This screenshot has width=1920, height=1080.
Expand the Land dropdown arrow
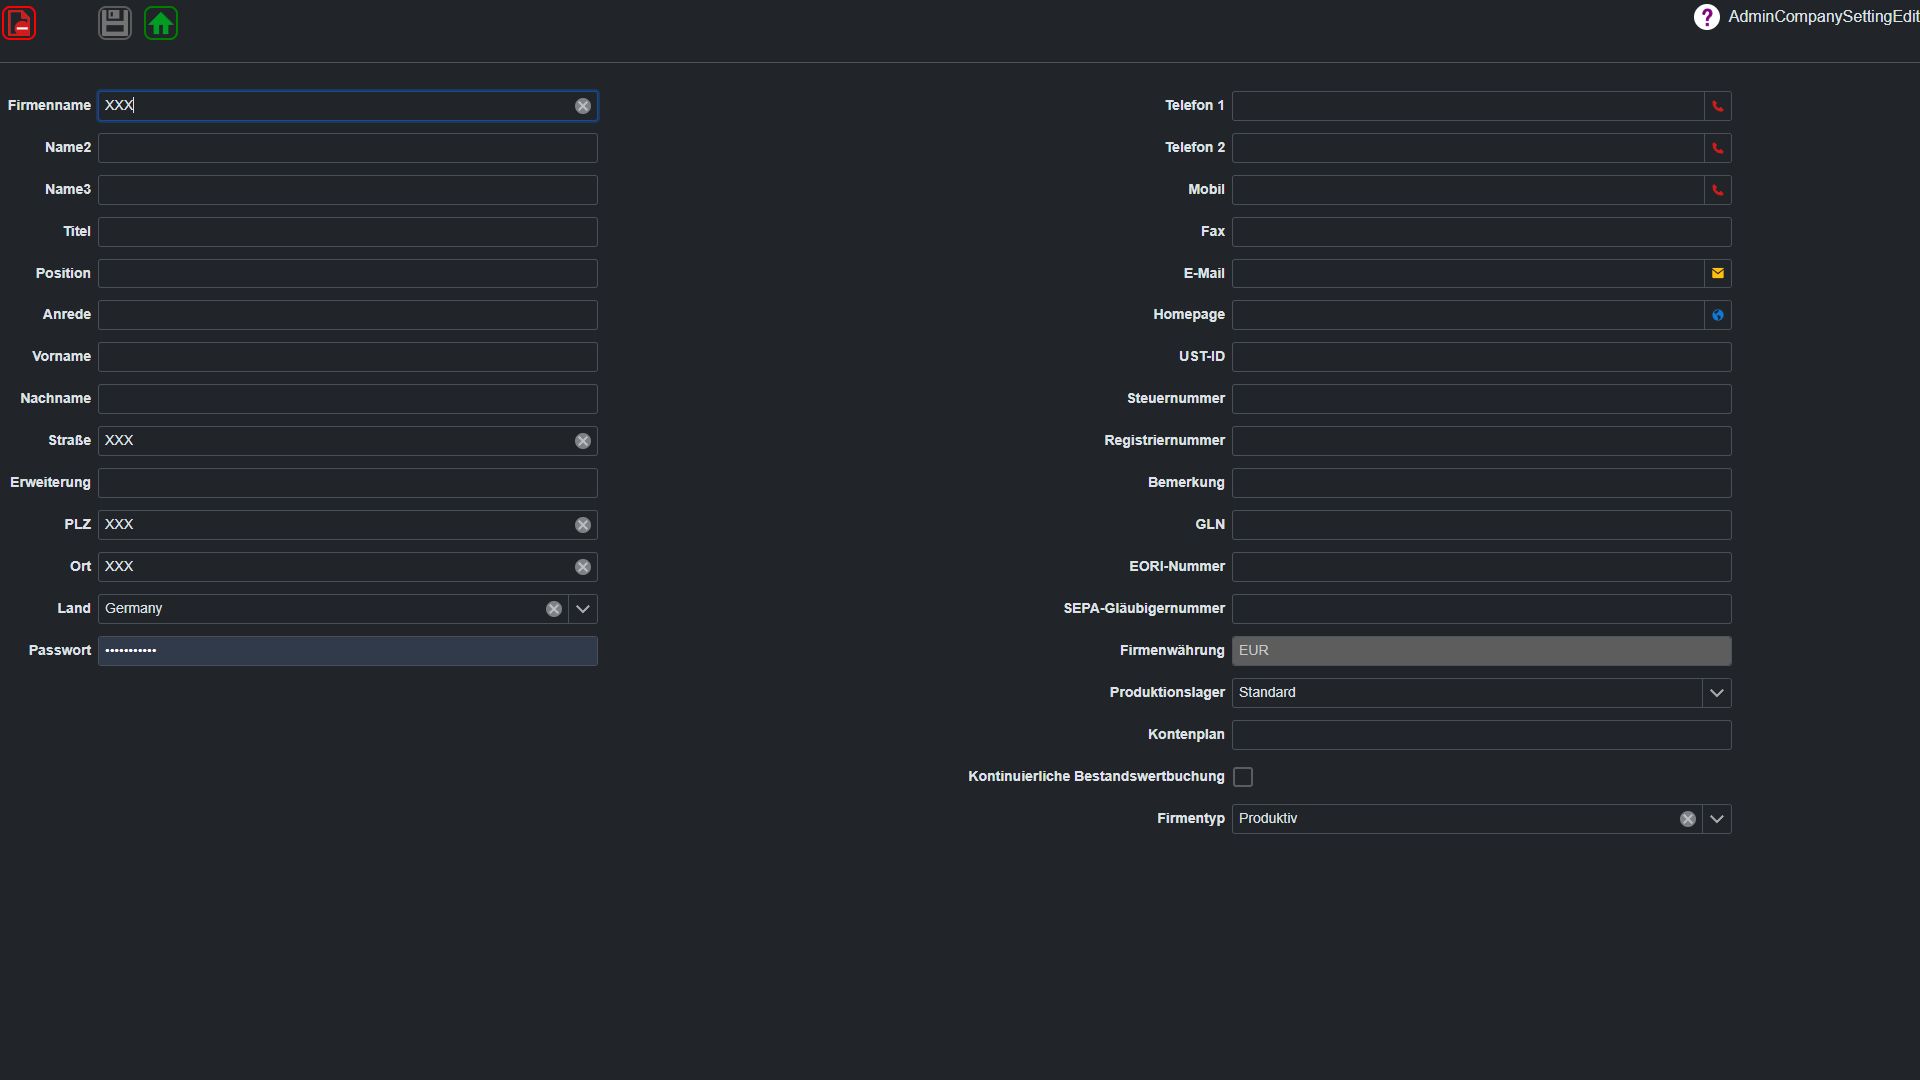click(583, 609)
